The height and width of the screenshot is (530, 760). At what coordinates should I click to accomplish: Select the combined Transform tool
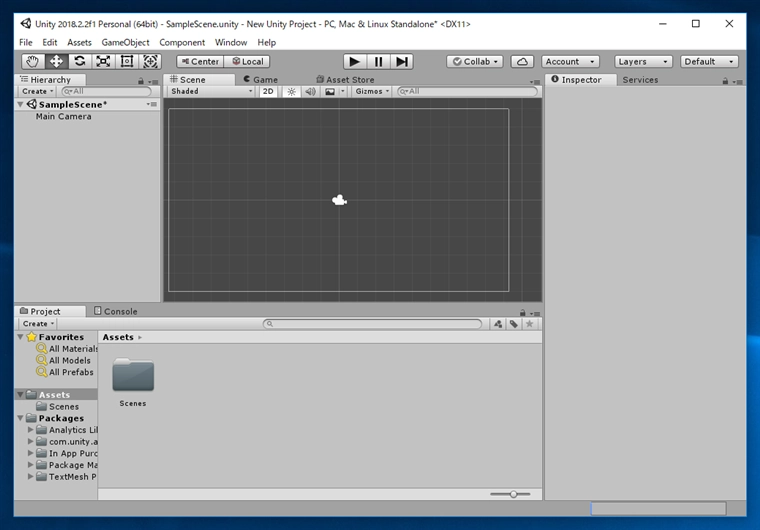(x=150, y=62)
